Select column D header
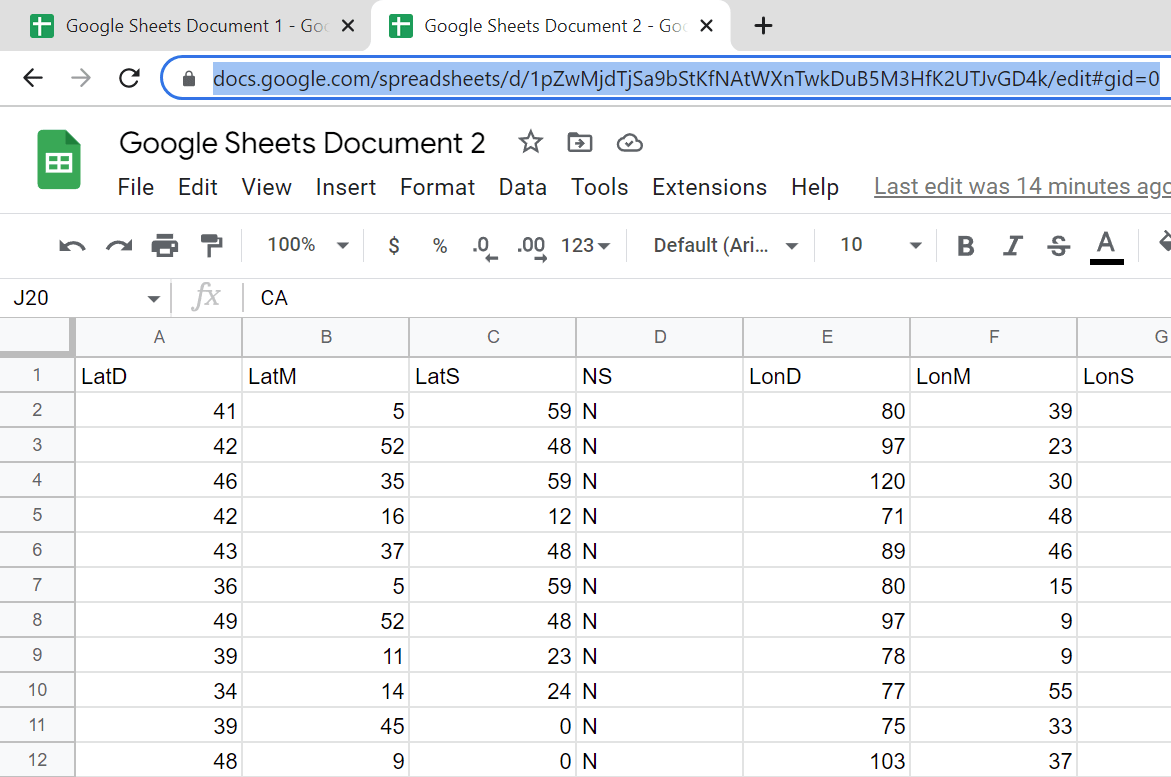1171x777 pixels. click(x=660, y=337)
